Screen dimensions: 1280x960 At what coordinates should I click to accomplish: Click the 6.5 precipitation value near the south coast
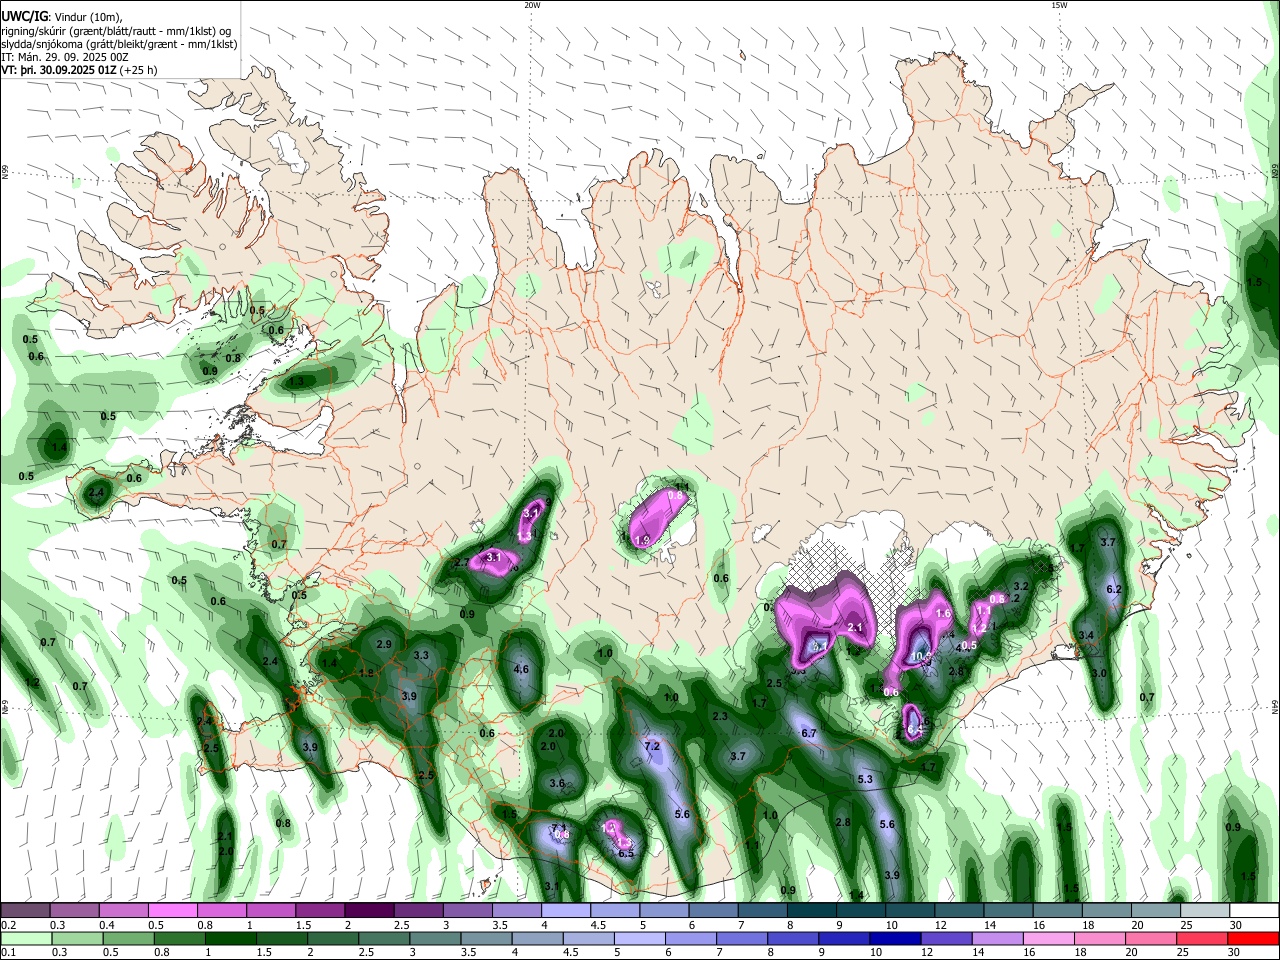click(x=626, y=854)
